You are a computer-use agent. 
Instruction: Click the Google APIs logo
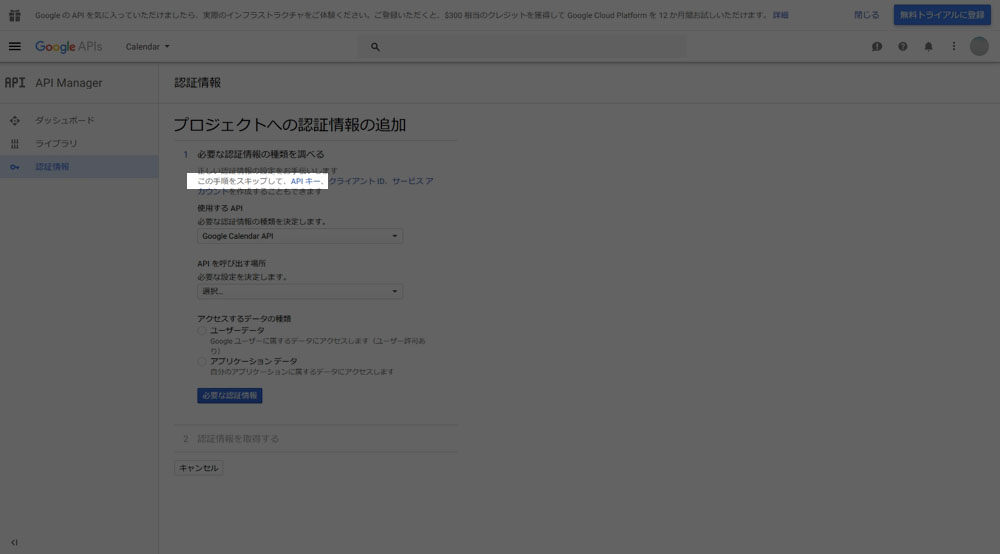pos(68,47)
